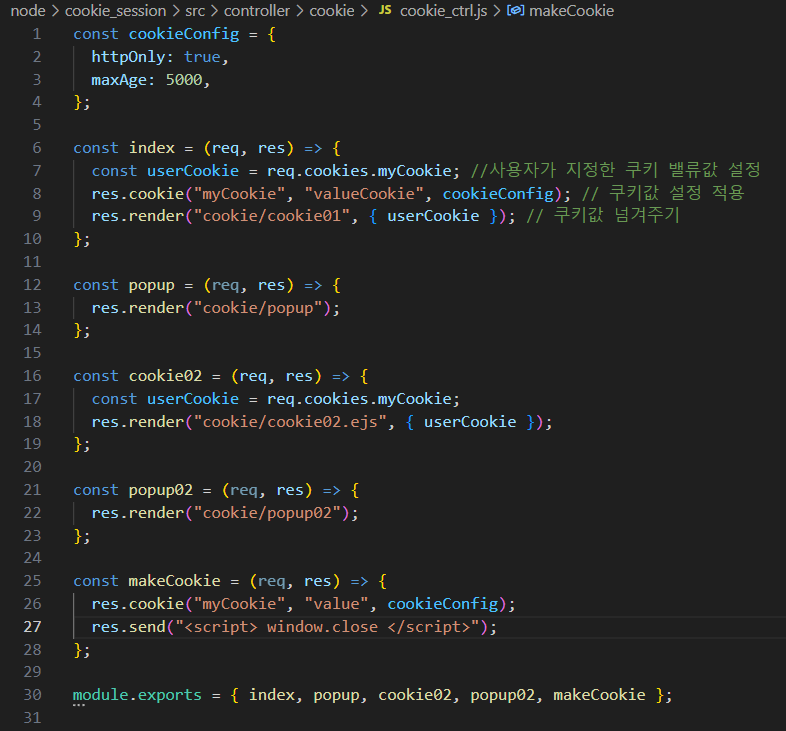Click line number 12 in gutter
The width and height of the screenshot is (786, 731).
(x=33, y=285)
